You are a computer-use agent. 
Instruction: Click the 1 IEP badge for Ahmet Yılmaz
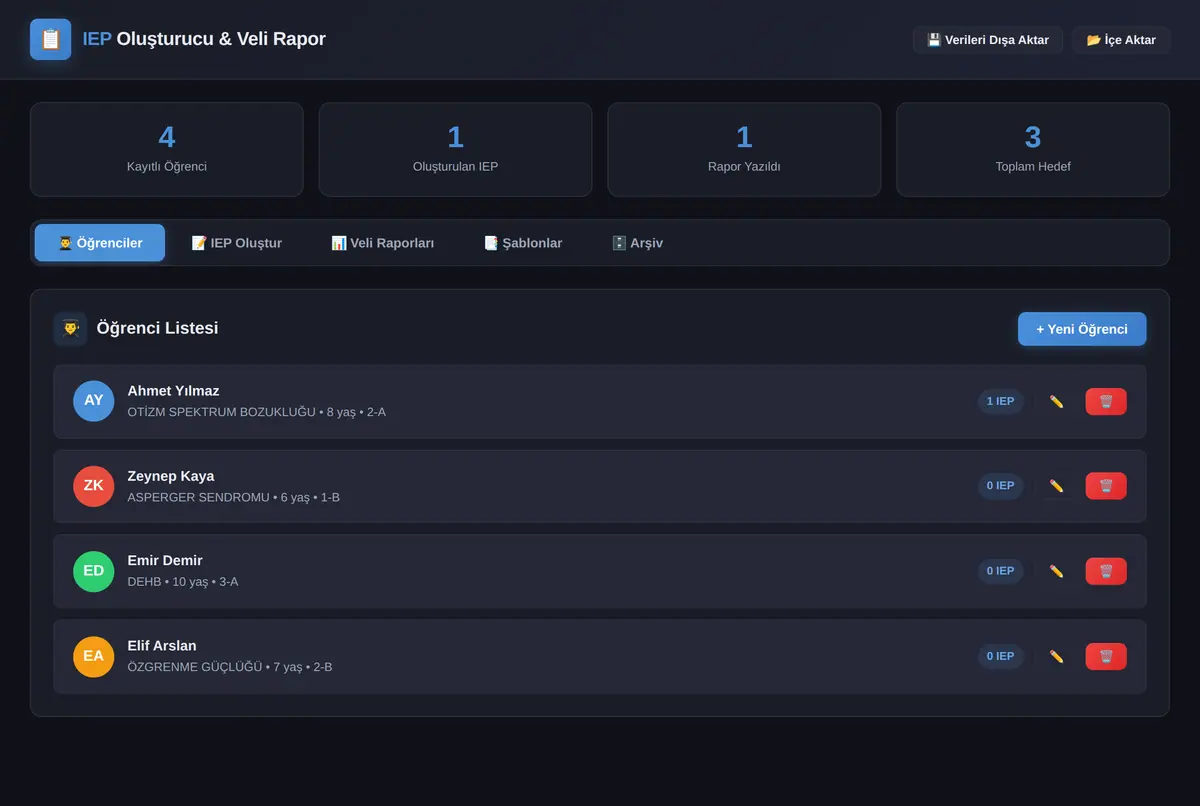(x=1000, y=401)
